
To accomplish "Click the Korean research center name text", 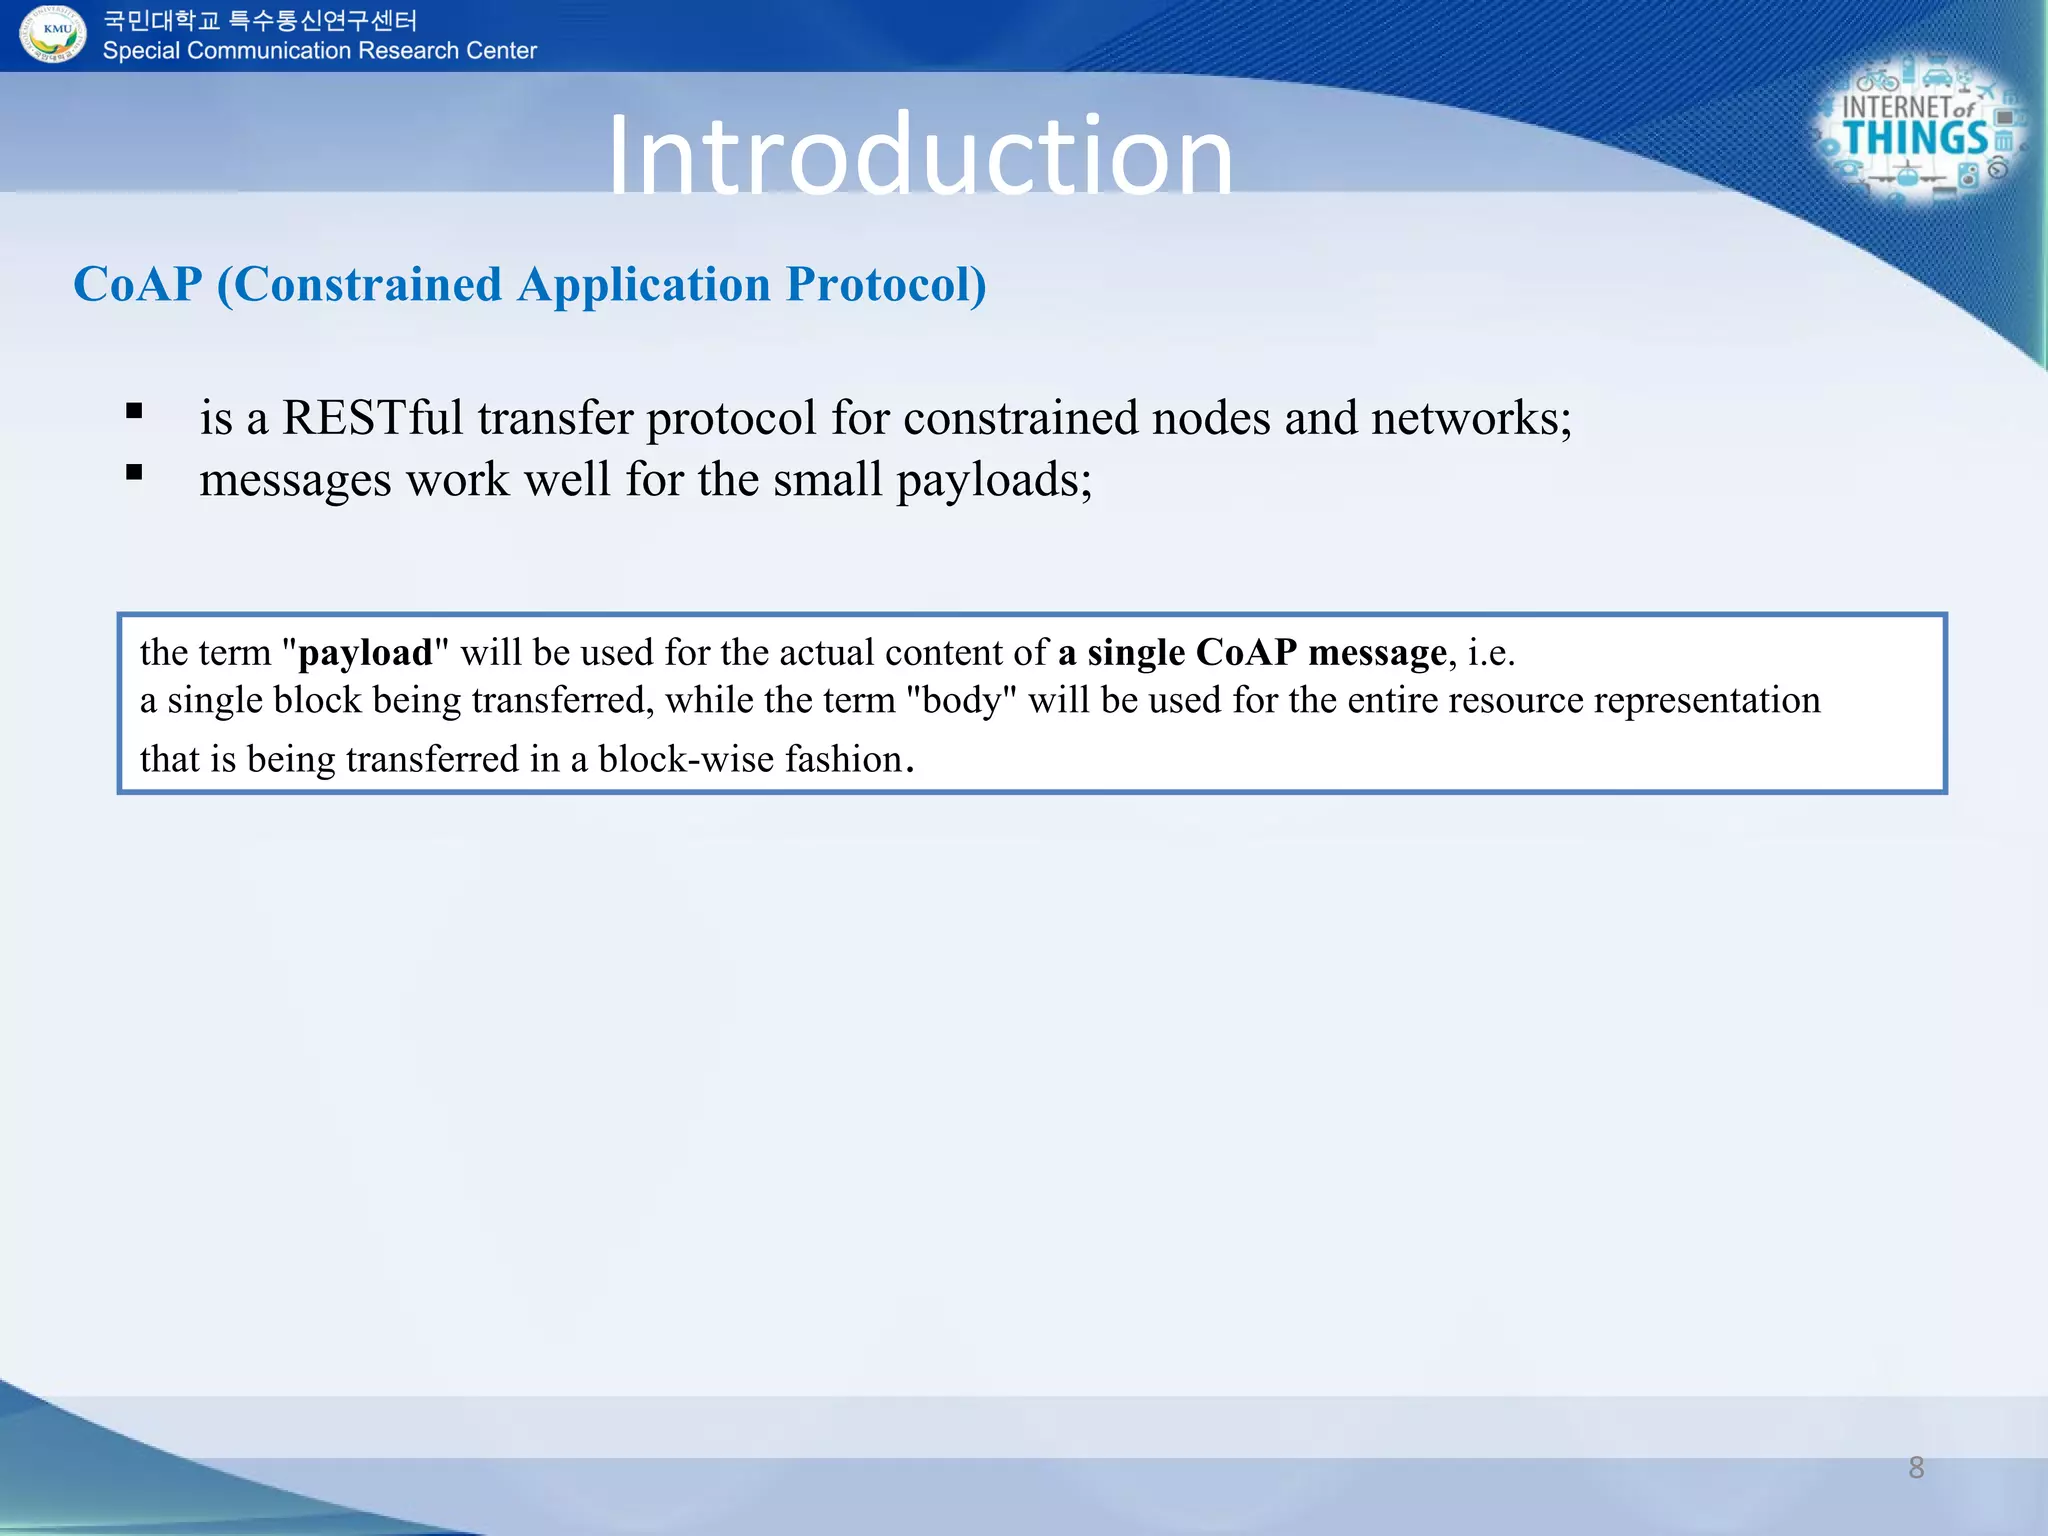I will pyautogui.click(x=260, y=20).
